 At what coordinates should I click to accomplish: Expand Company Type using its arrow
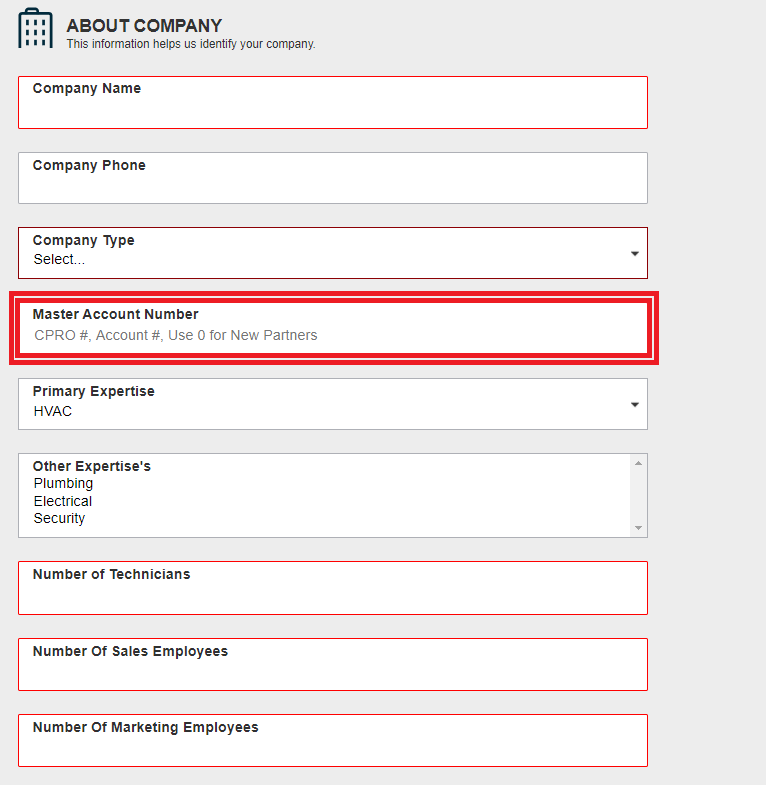tap(634, 254)
